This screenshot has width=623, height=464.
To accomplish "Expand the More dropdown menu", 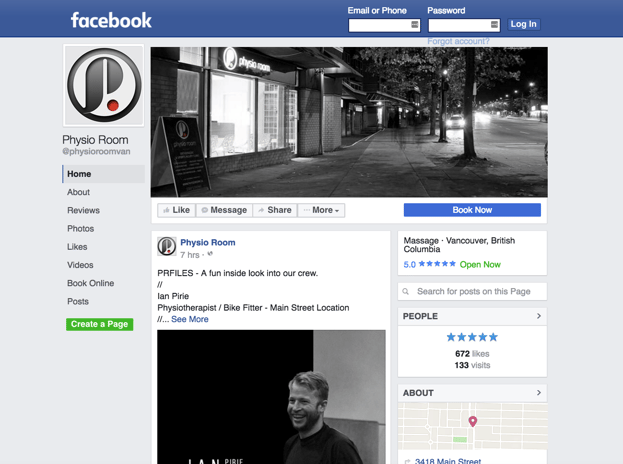I will 321,210.
